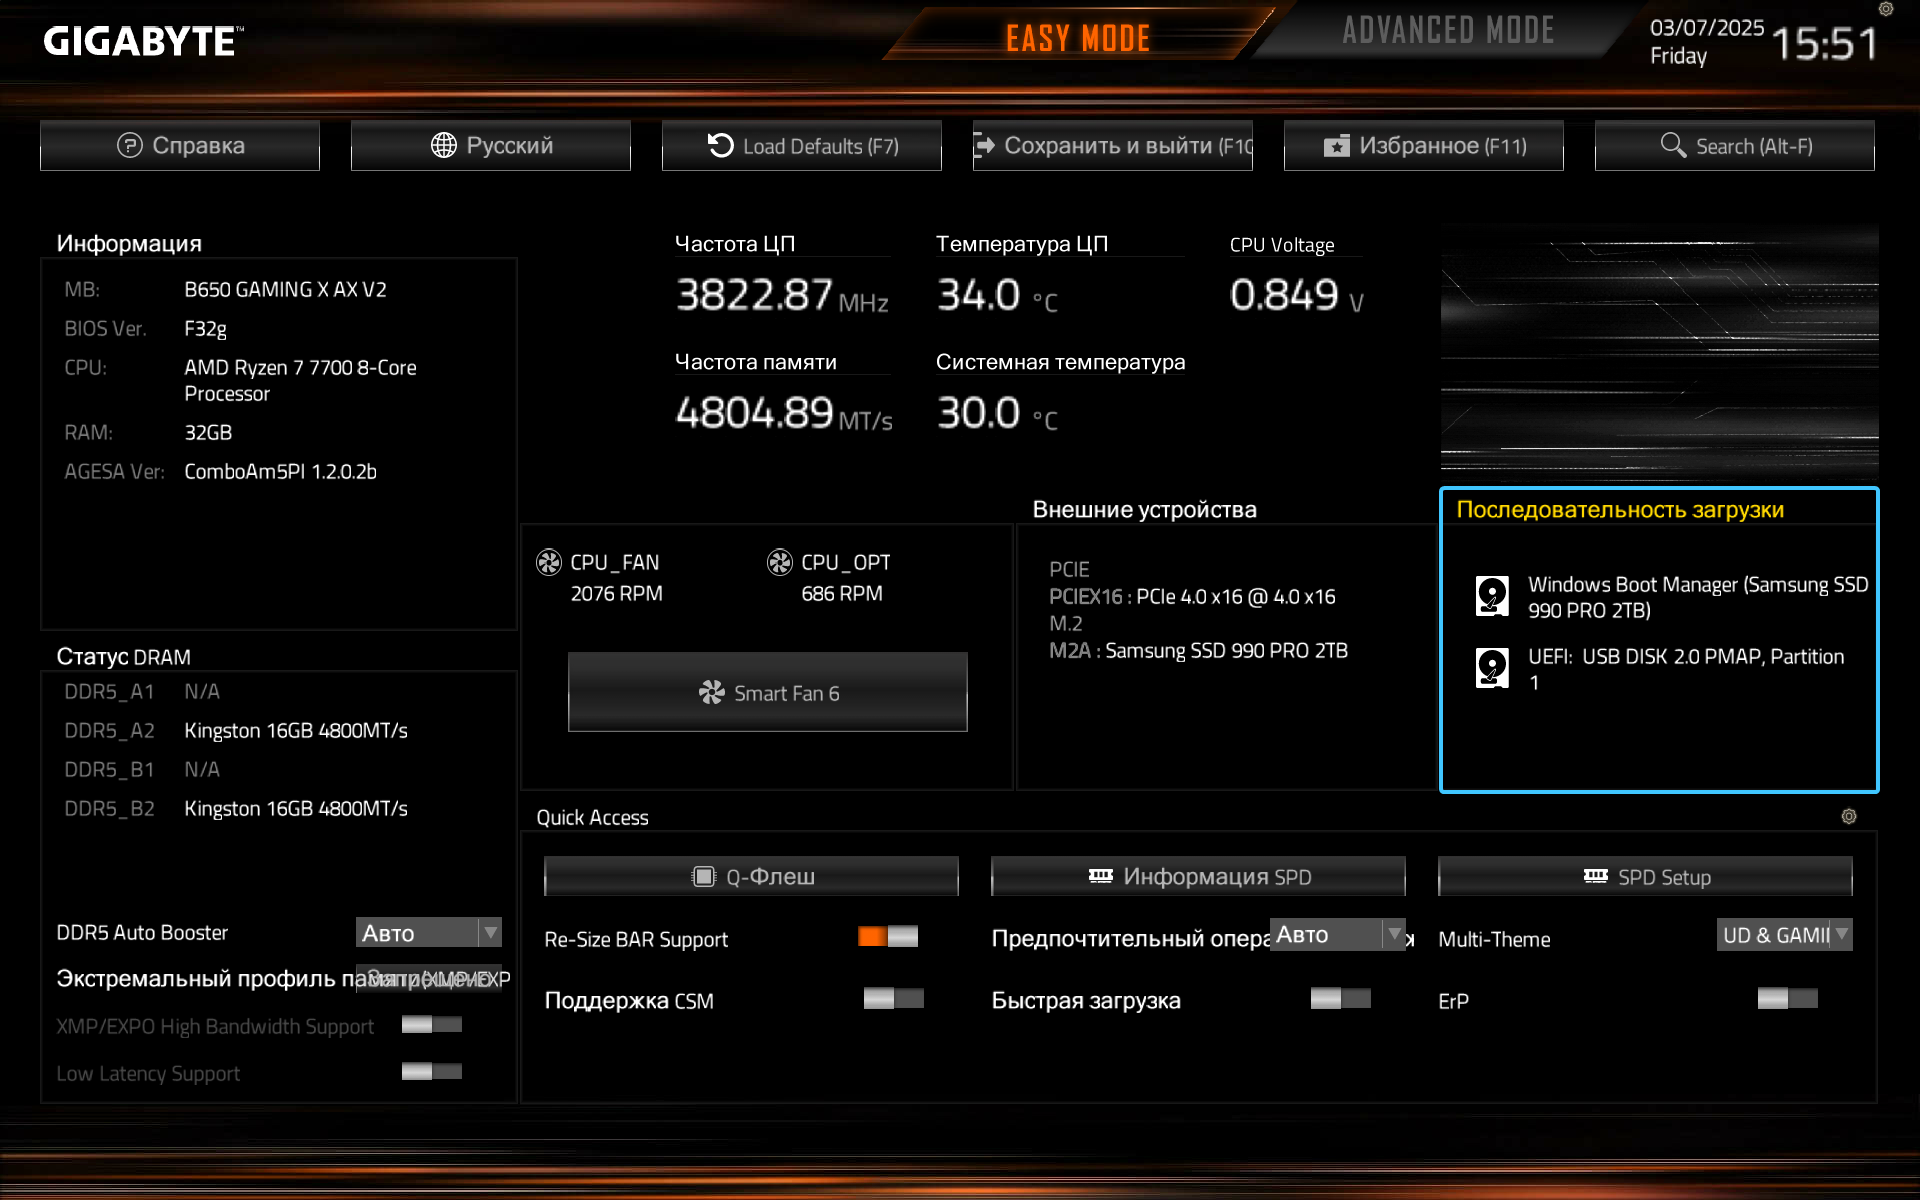Click the memory icon on SPD Setup
The height and width of the screenshot is (1200, 1920).
coord(1596,876)
